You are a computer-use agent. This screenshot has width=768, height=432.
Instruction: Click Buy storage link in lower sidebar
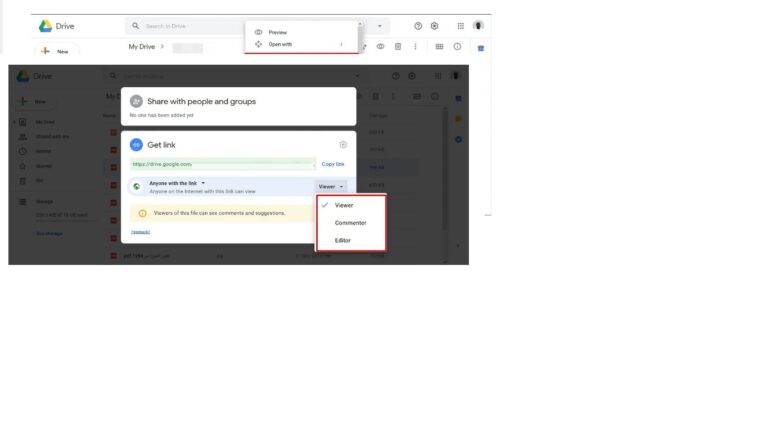tap(49, 234)
